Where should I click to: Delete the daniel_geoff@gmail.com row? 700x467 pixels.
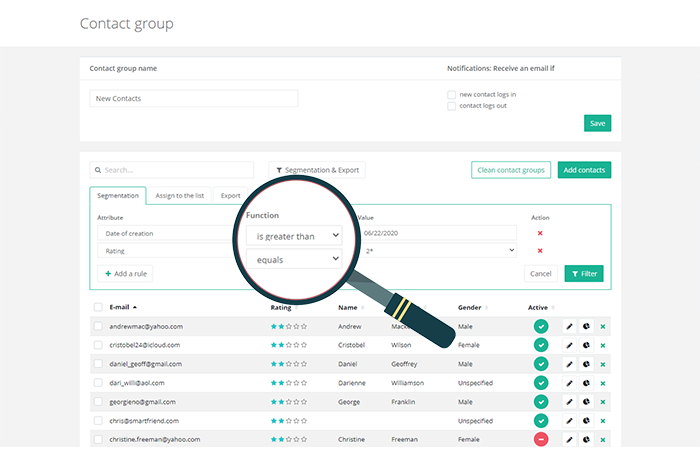[603, 364]
